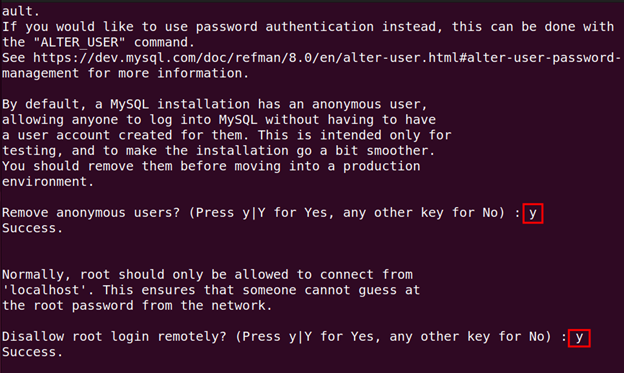This screenshot has width=624, height=373.
Task: Click the 'Disallow root login remotely?' prompt text
Action: click(114, 337)
